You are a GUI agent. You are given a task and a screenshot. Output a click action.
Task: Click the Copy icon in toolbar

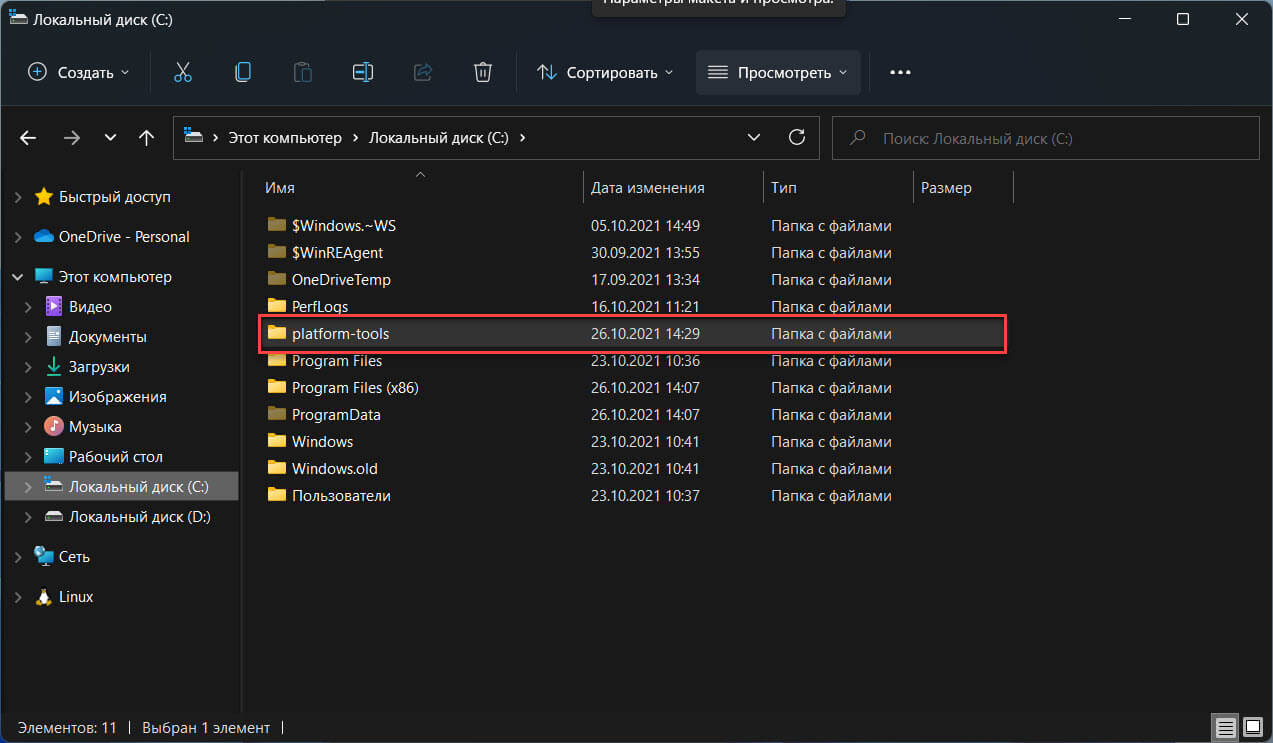tap(242, 72)
